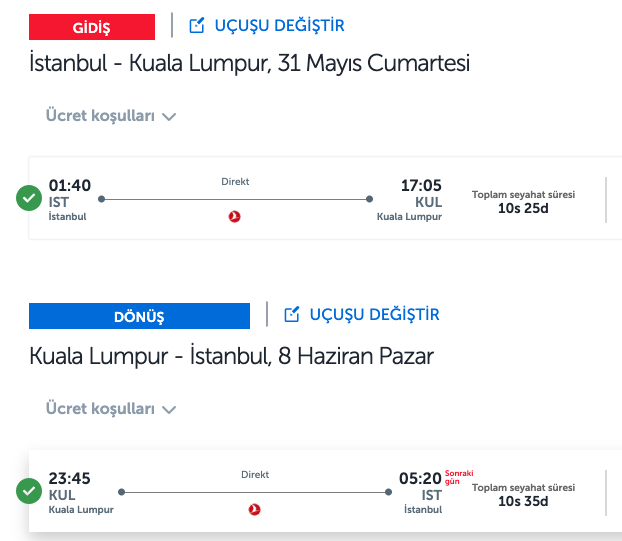Expand Ücret koşulları for the outbound flight
This screenshot has height=541, width=622.
coord(111,116)
